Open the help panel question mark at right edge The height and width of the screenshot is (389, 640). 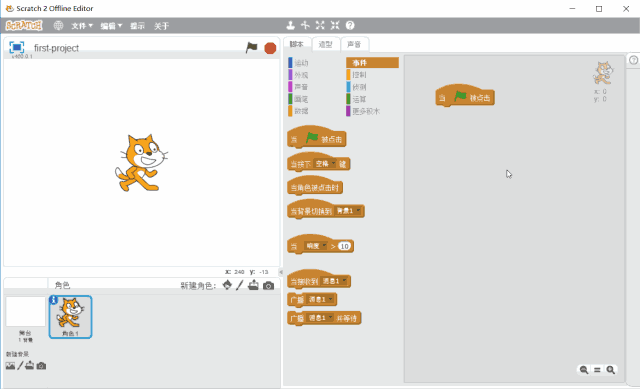click(x=633, y=60)
